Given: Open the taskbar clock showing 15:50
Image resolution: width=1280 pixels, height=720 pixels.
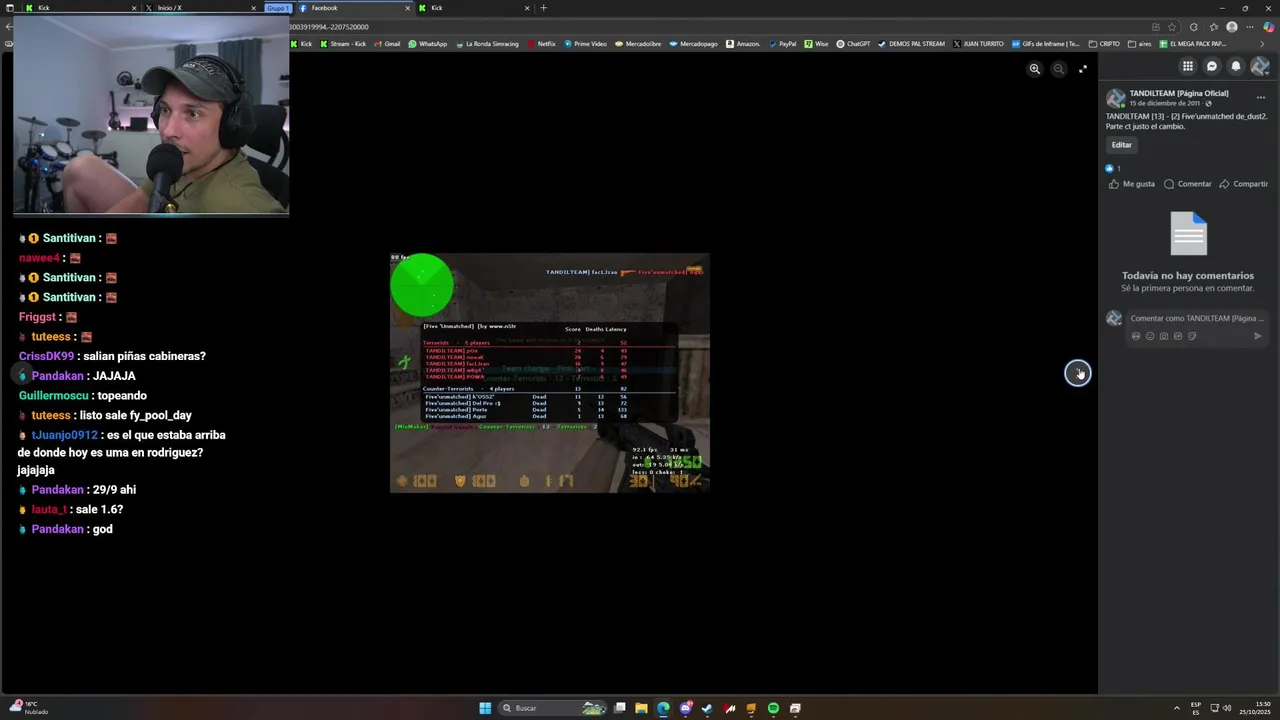Looking at the screenshot, I should click(1255, 708).
